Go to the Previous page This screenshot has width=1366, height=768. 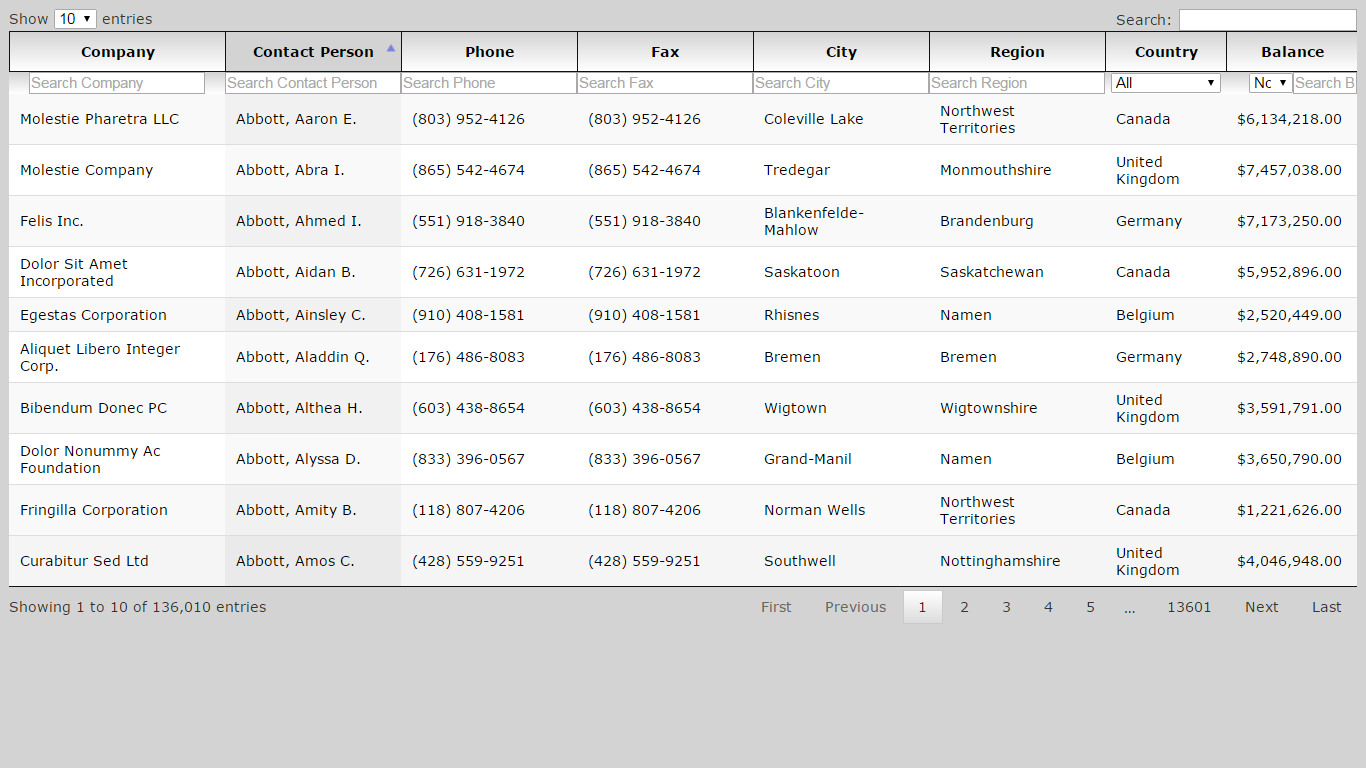(x=855, y=607)
